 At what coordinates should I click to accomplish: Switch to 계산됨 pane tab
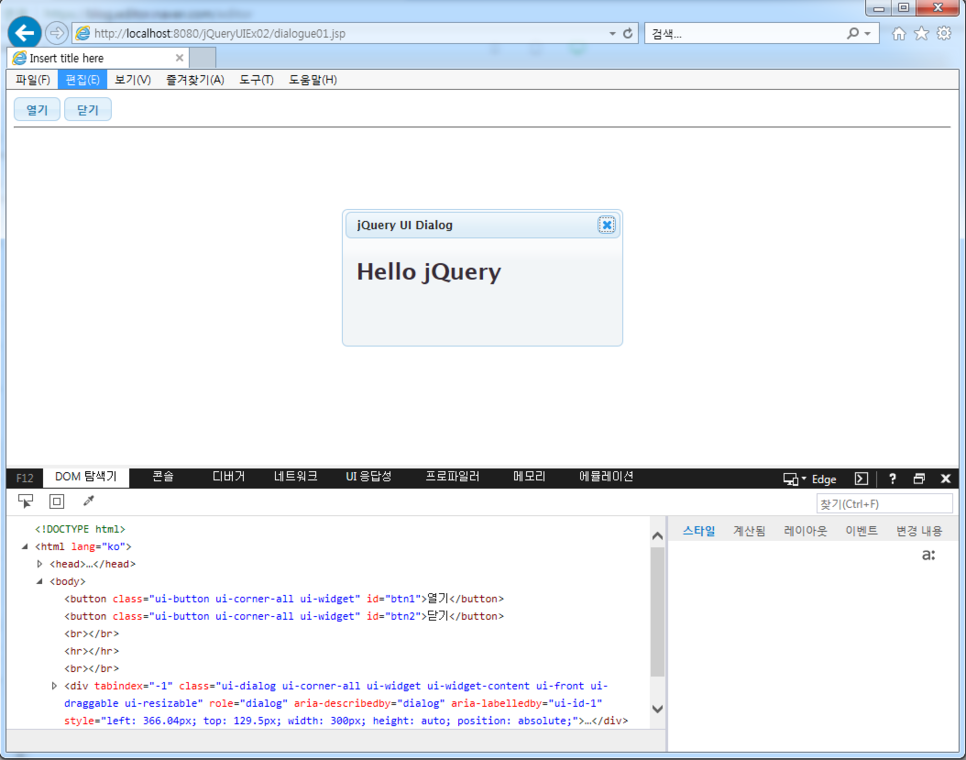pos(749,531)
